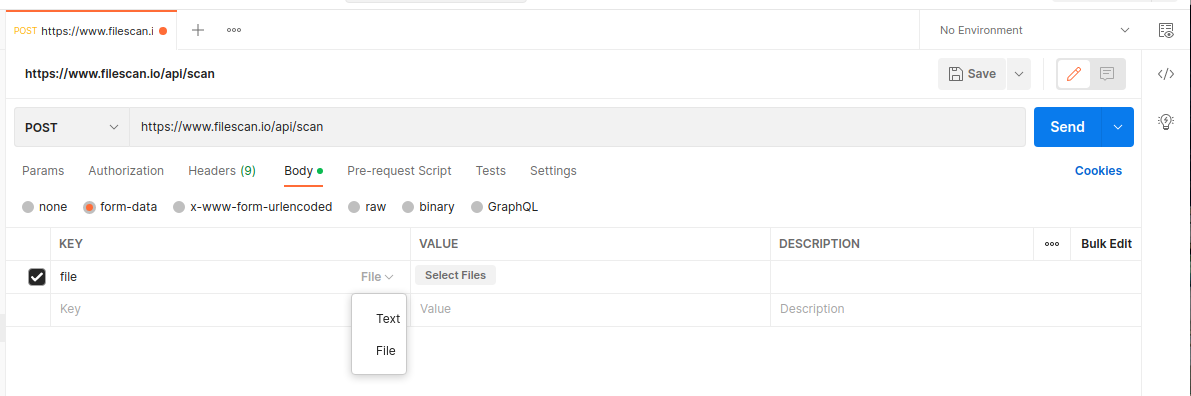Switch to pencil edit mode icon

1074,74
